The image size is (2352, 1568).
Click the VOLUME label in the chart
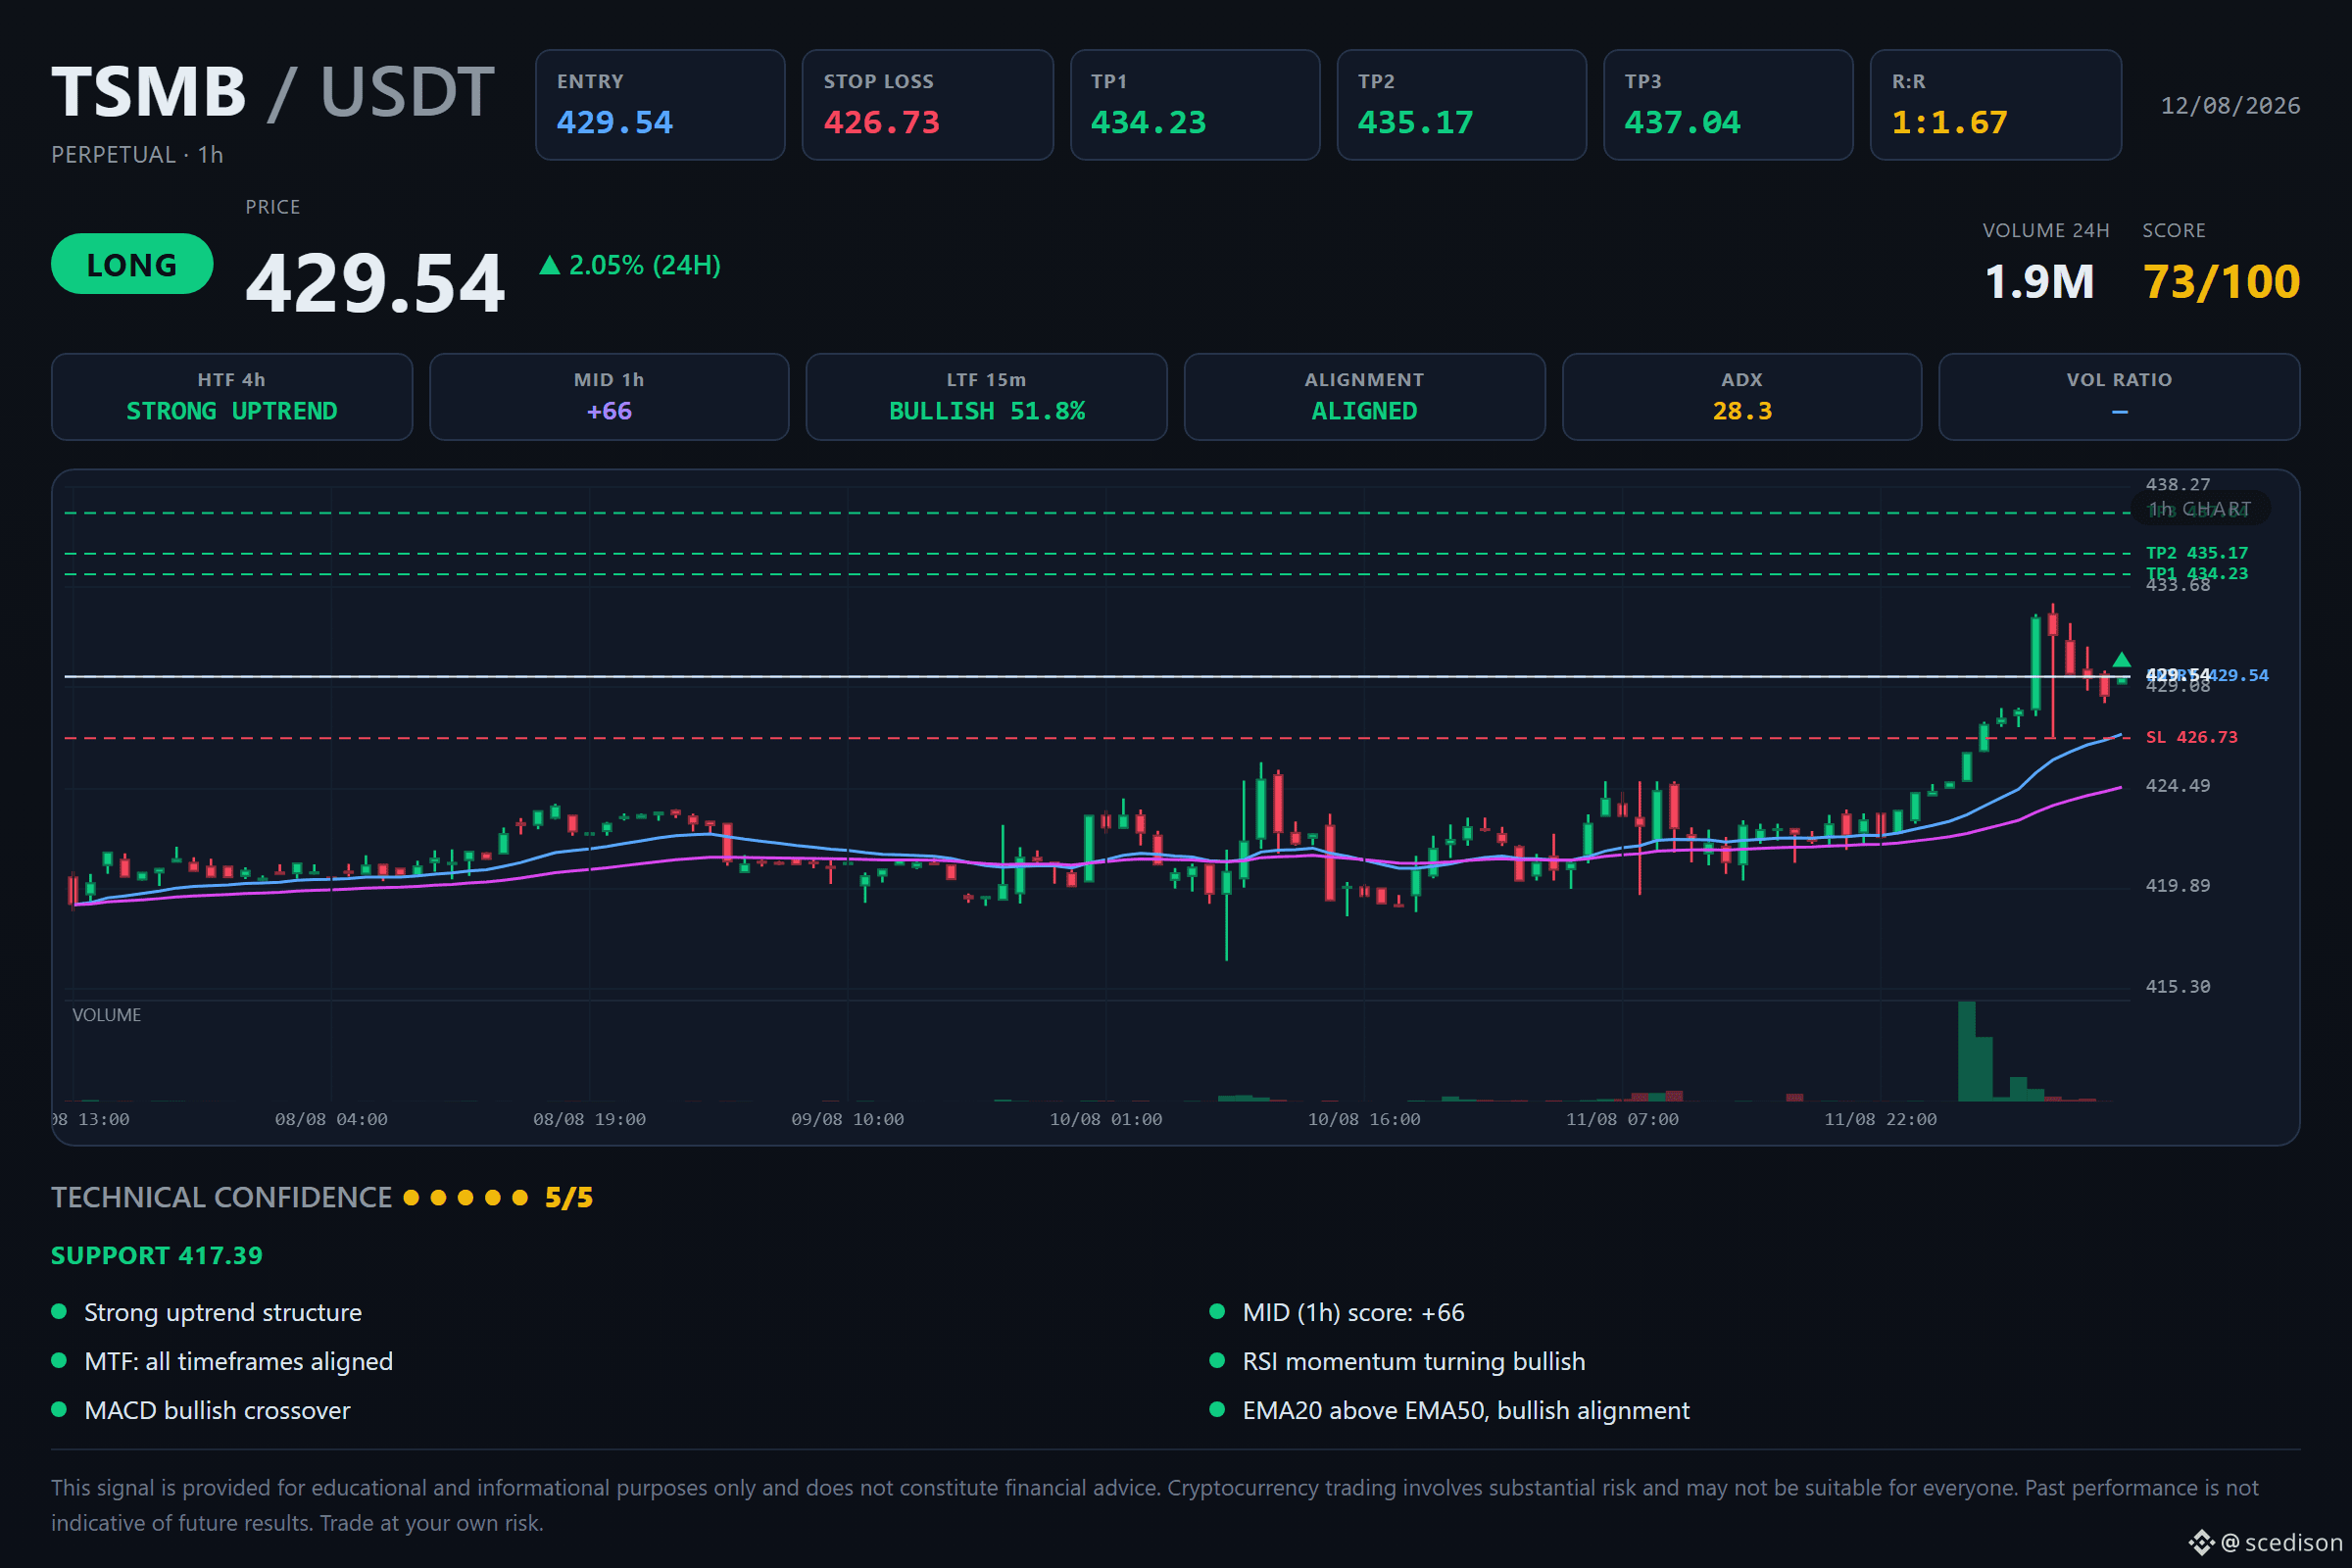point(107,1015)
